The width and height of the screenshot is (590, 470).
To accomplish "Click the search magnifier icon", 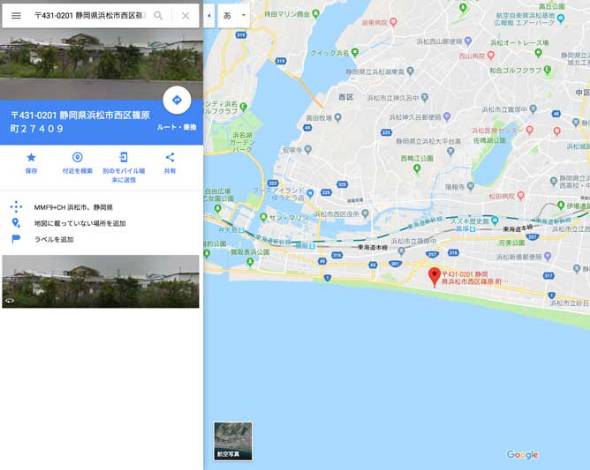I will point(158,15).
